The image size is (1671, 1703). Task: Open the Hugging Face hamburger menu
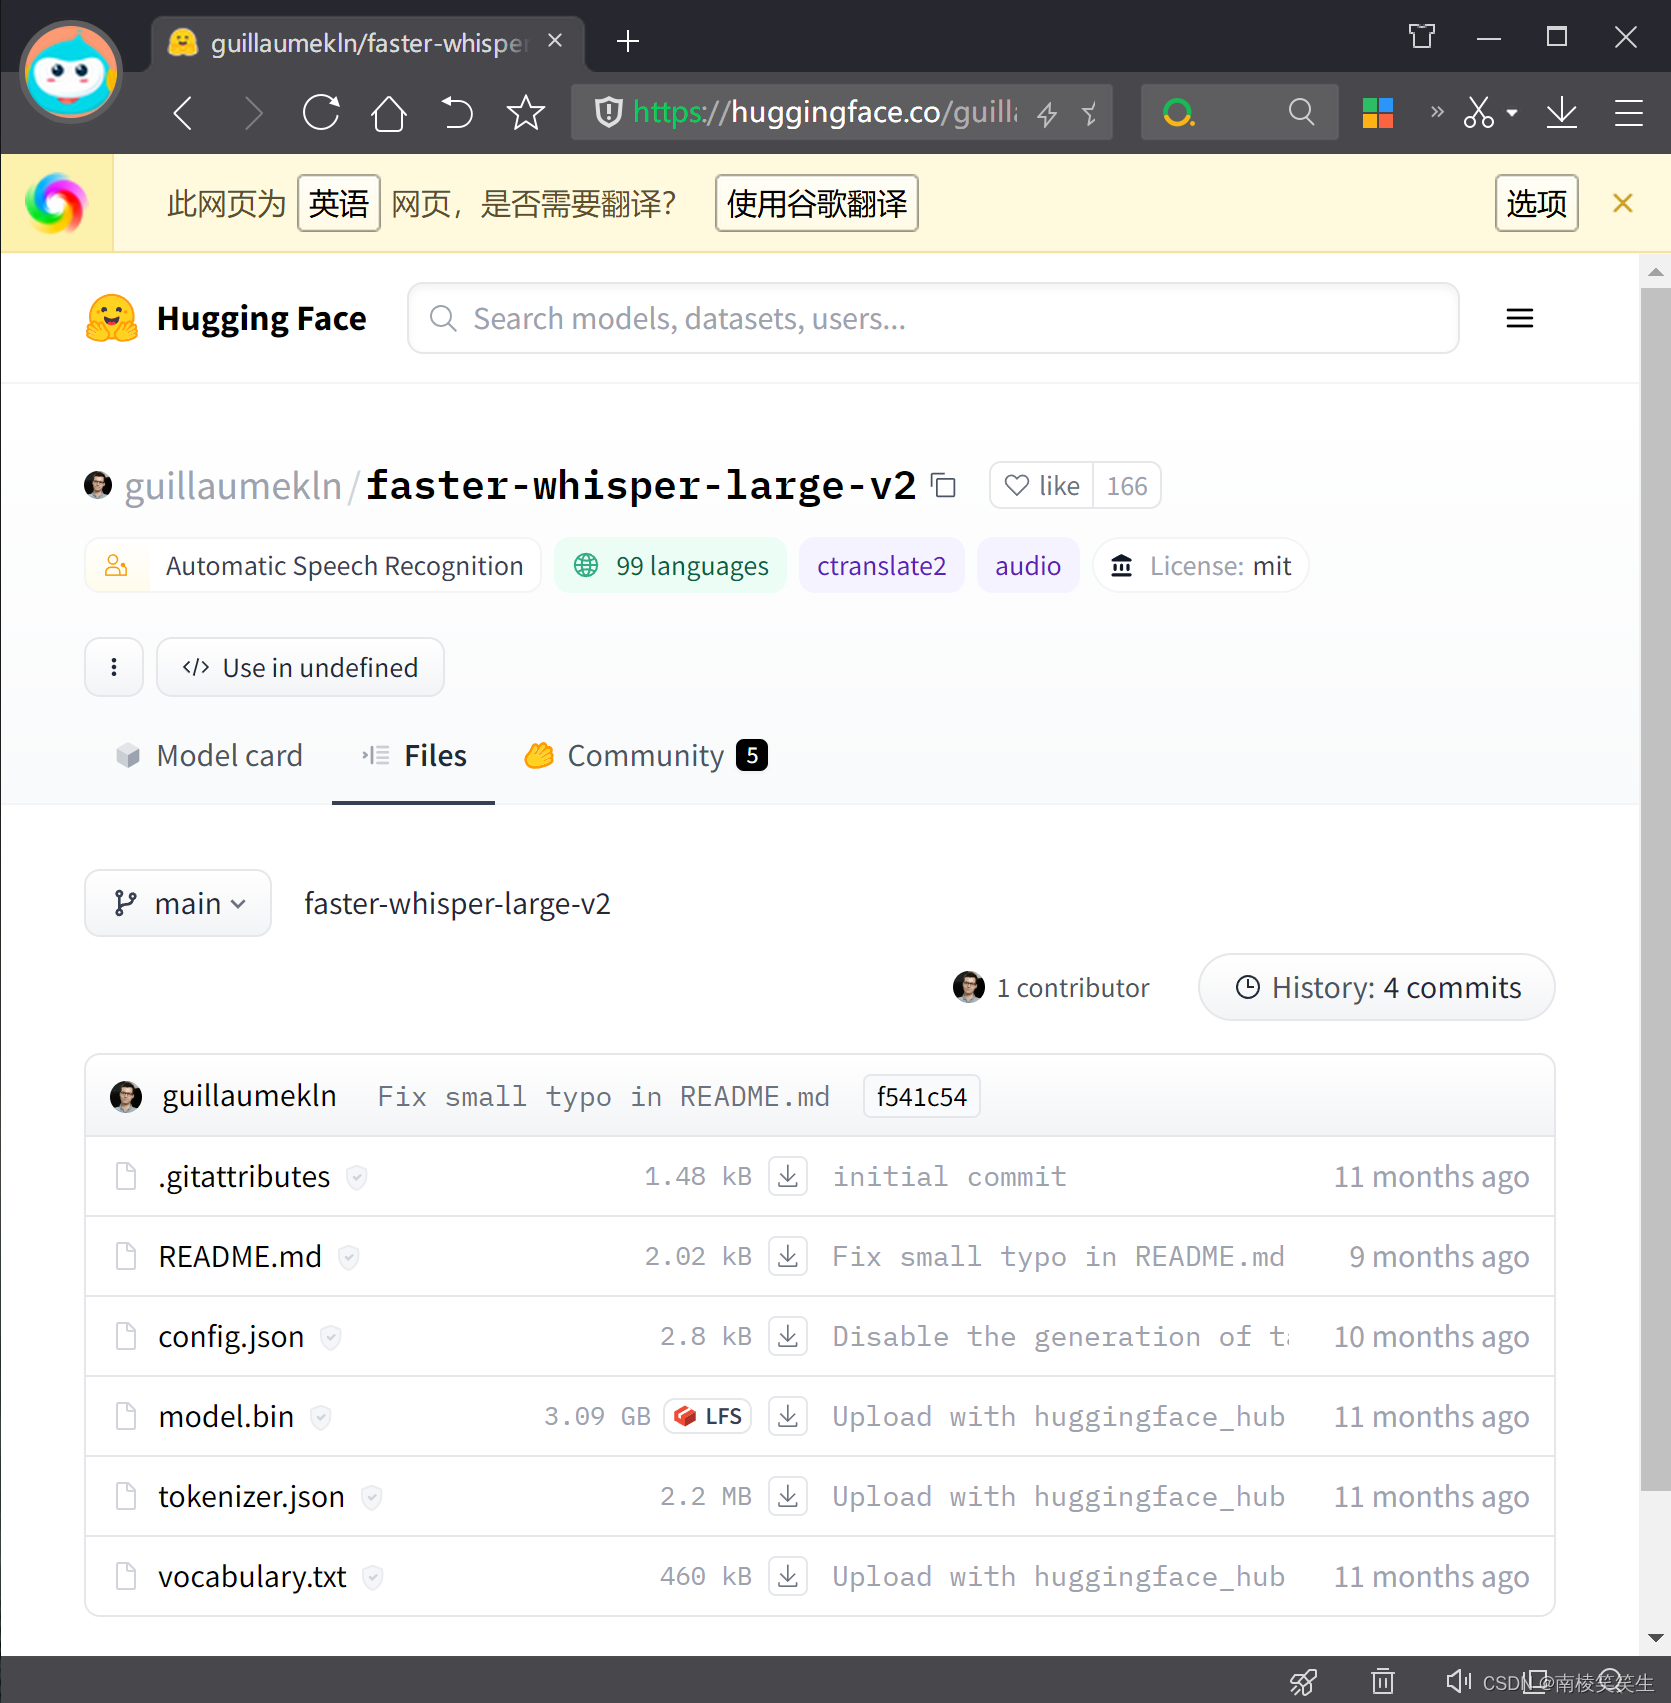point(1520,318)
